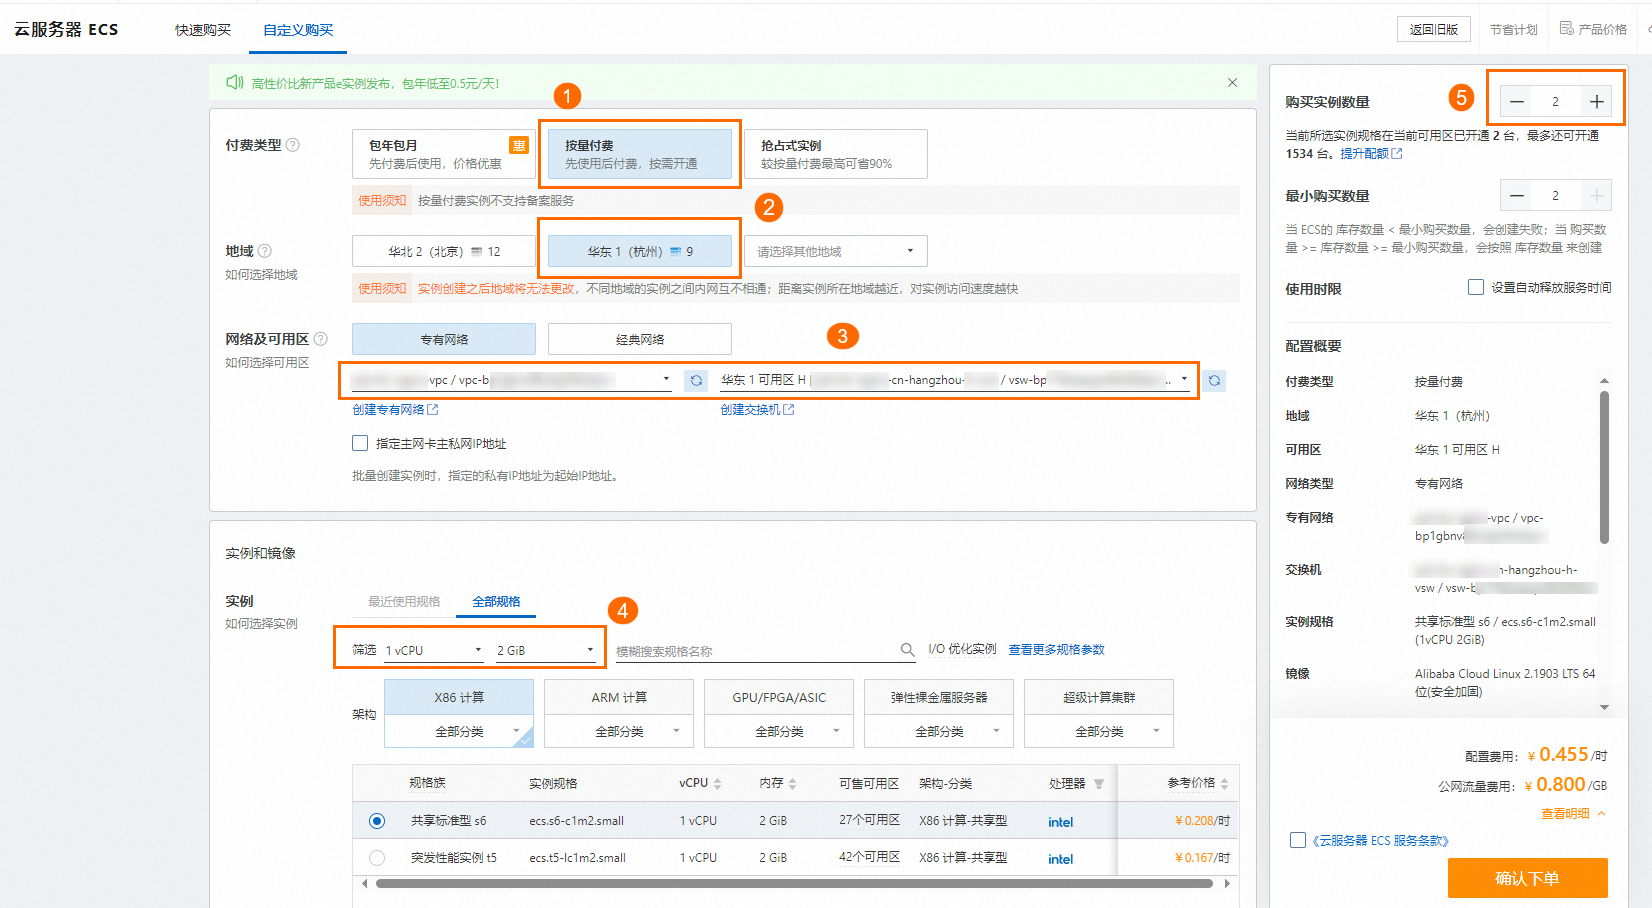Select 华北 2 (北京) region

(444, 251)
